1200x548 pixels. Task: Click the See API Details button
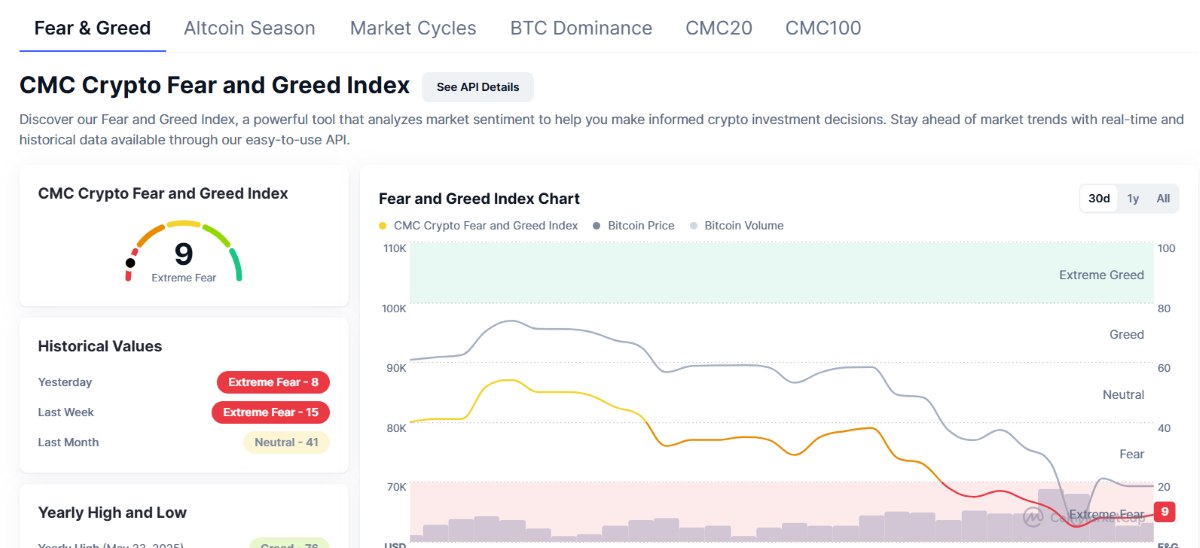[478, 87]
